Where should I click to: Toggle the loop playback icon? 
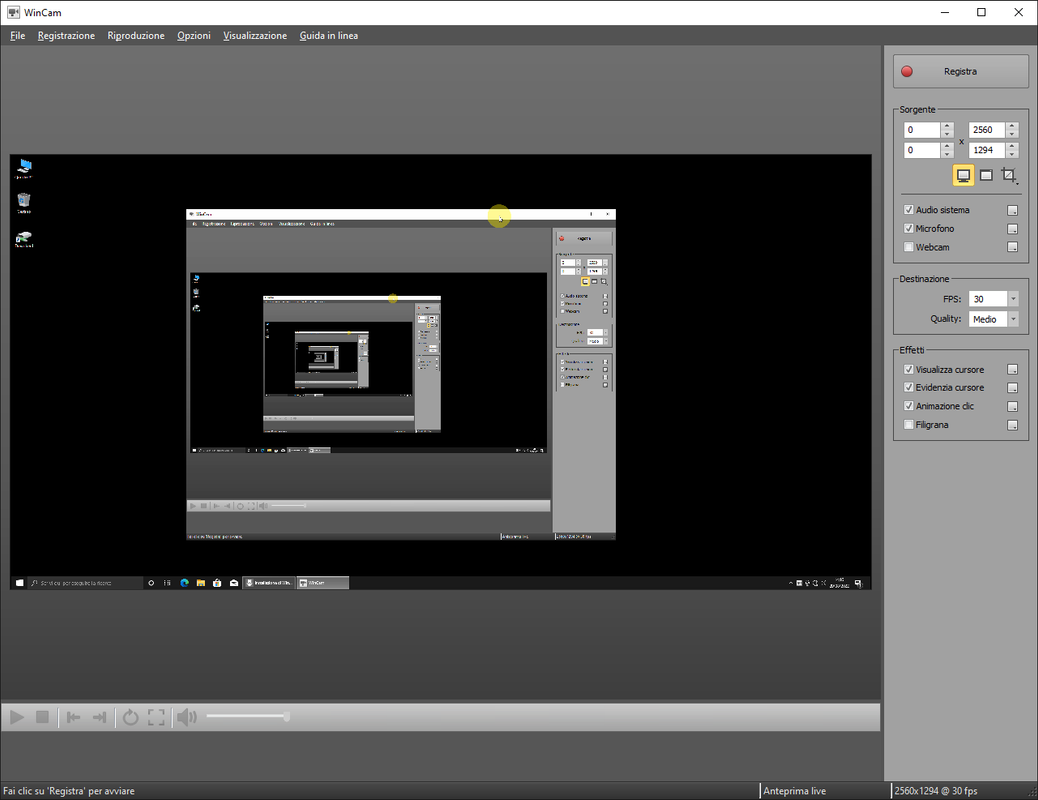click(x=130, y=717)
